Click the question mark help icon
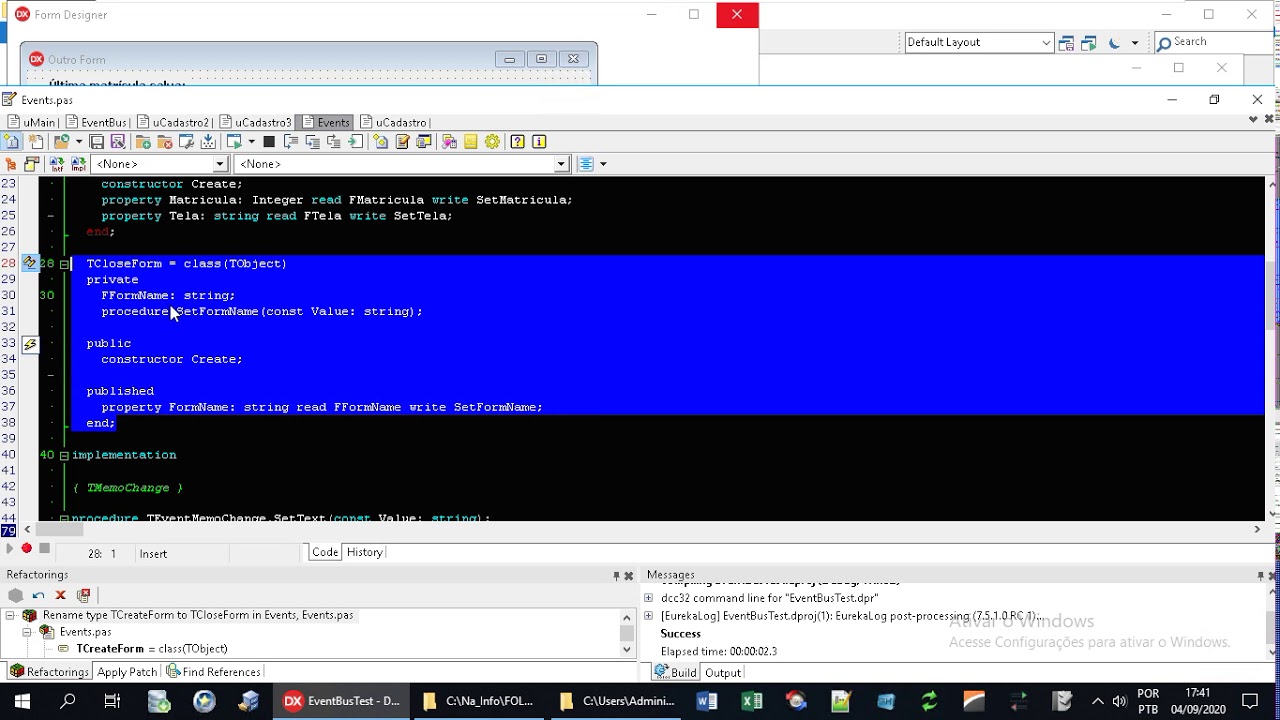The width and height of the screenshot is (1280, 720). (517, 141)
